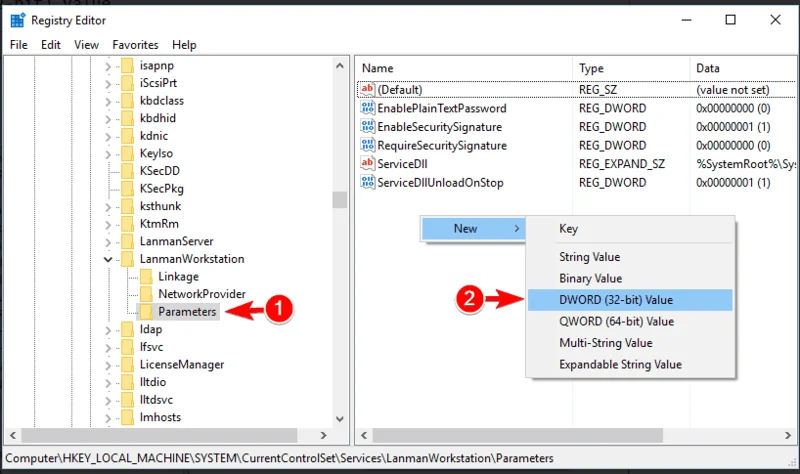This screenshot has height=474, width=800.
Task: Click values pane horizontal scroll left arrow
Action: 364,435
